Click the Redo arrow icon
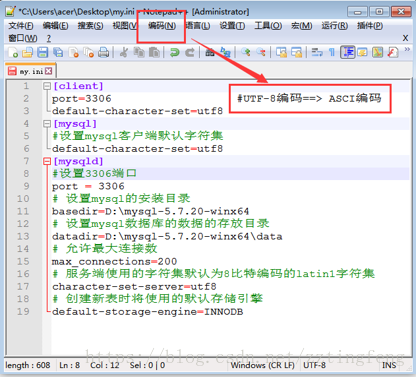This screenshot has width=416, height=377. coord(190,52)
